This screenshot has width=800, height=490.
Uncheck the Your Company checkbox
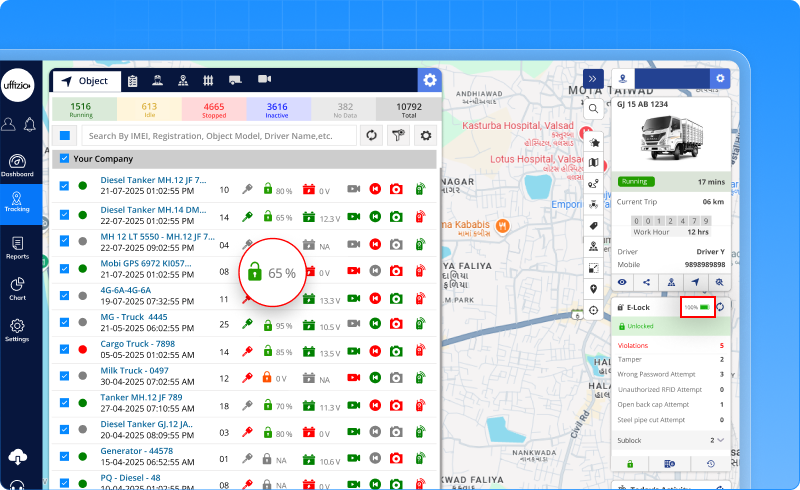[65, 159]
